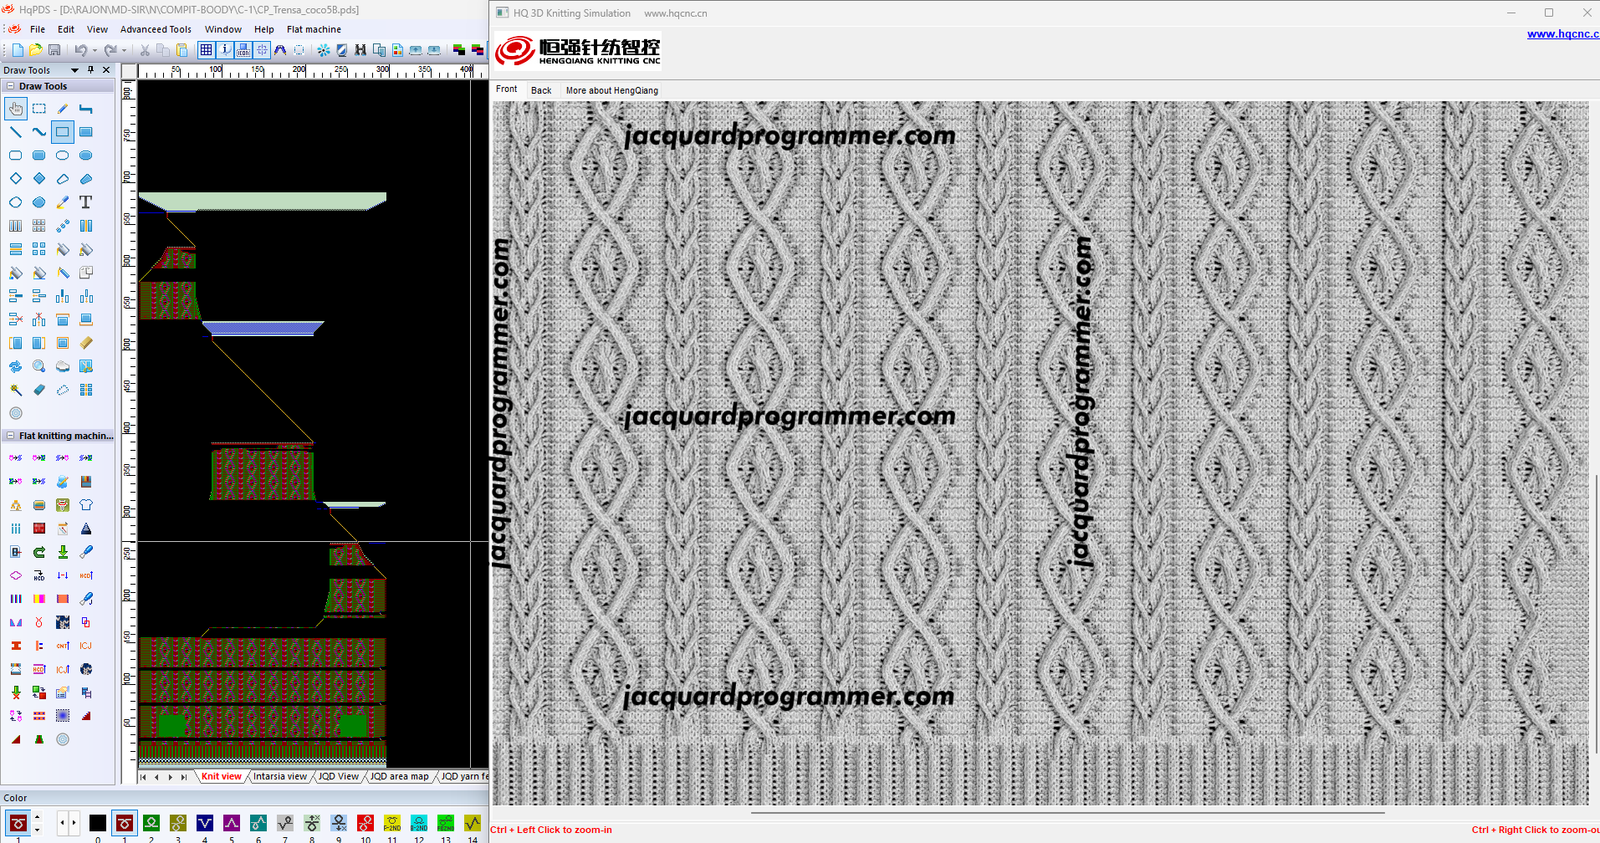Show the Back side of simulation
Screen dimensions: 1600x843
[x=541, y=90]
